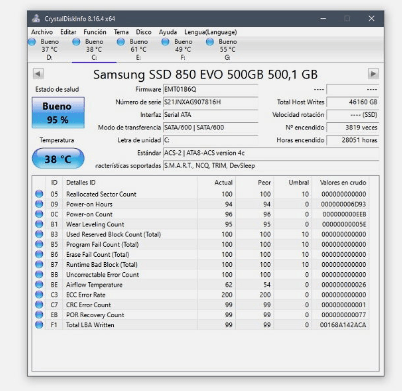Image resolution: width=402 pixels, height=391 pixels.
Task: Click the CrystalDiskInfo title bar app icon
Action: point(36,19)
